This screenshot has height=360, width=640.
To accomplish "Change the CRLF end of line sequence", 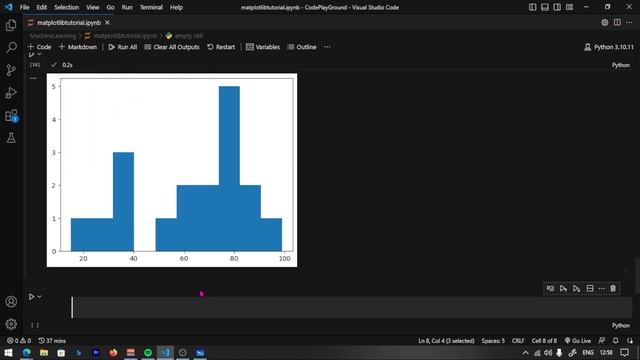I will coord(518,340).
